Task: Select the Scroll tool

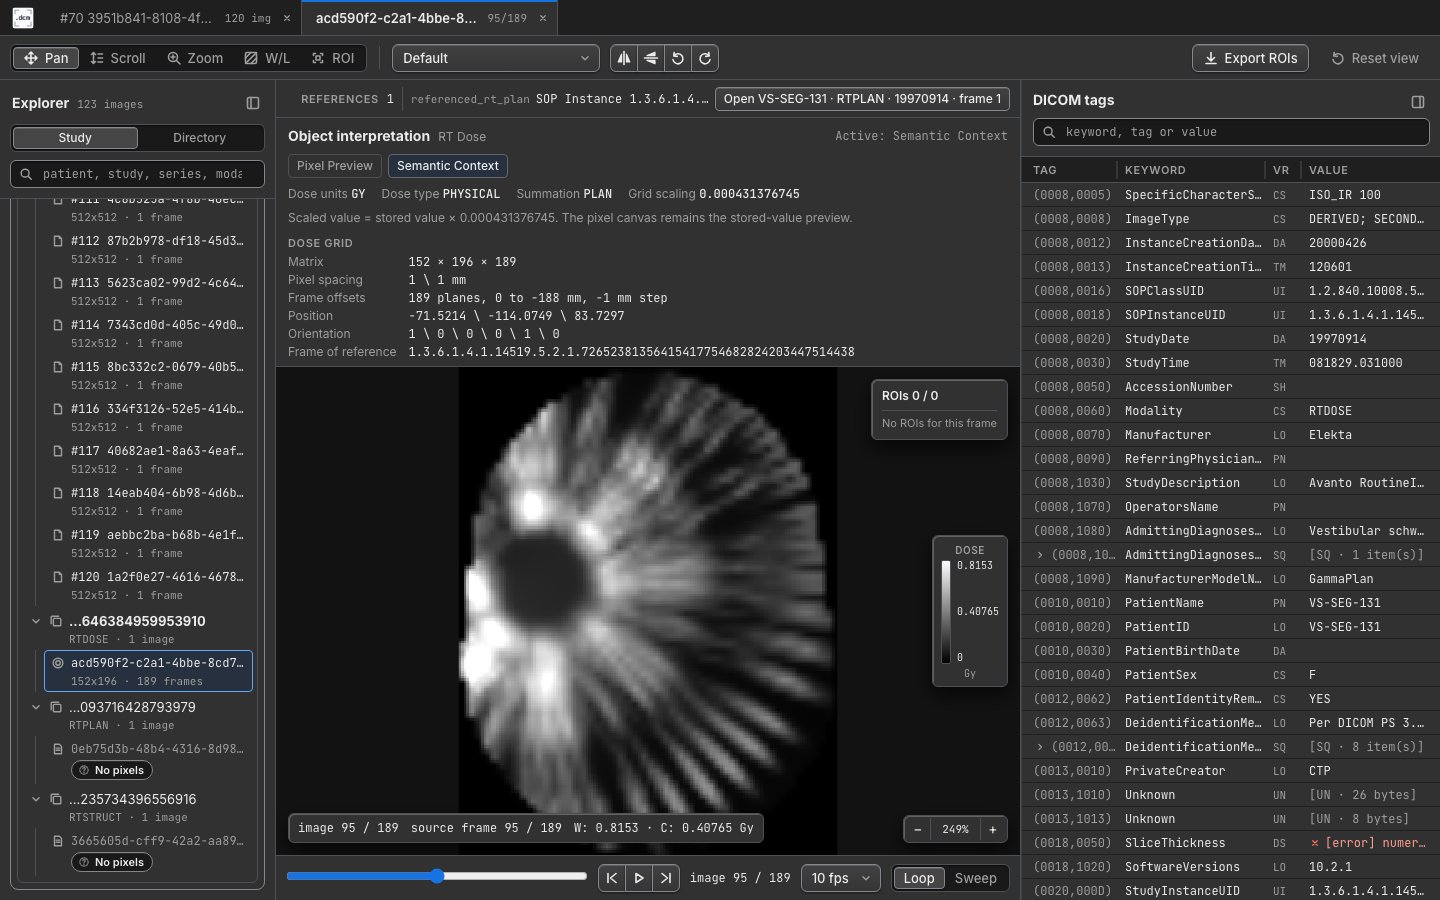Action: (118, 58)
